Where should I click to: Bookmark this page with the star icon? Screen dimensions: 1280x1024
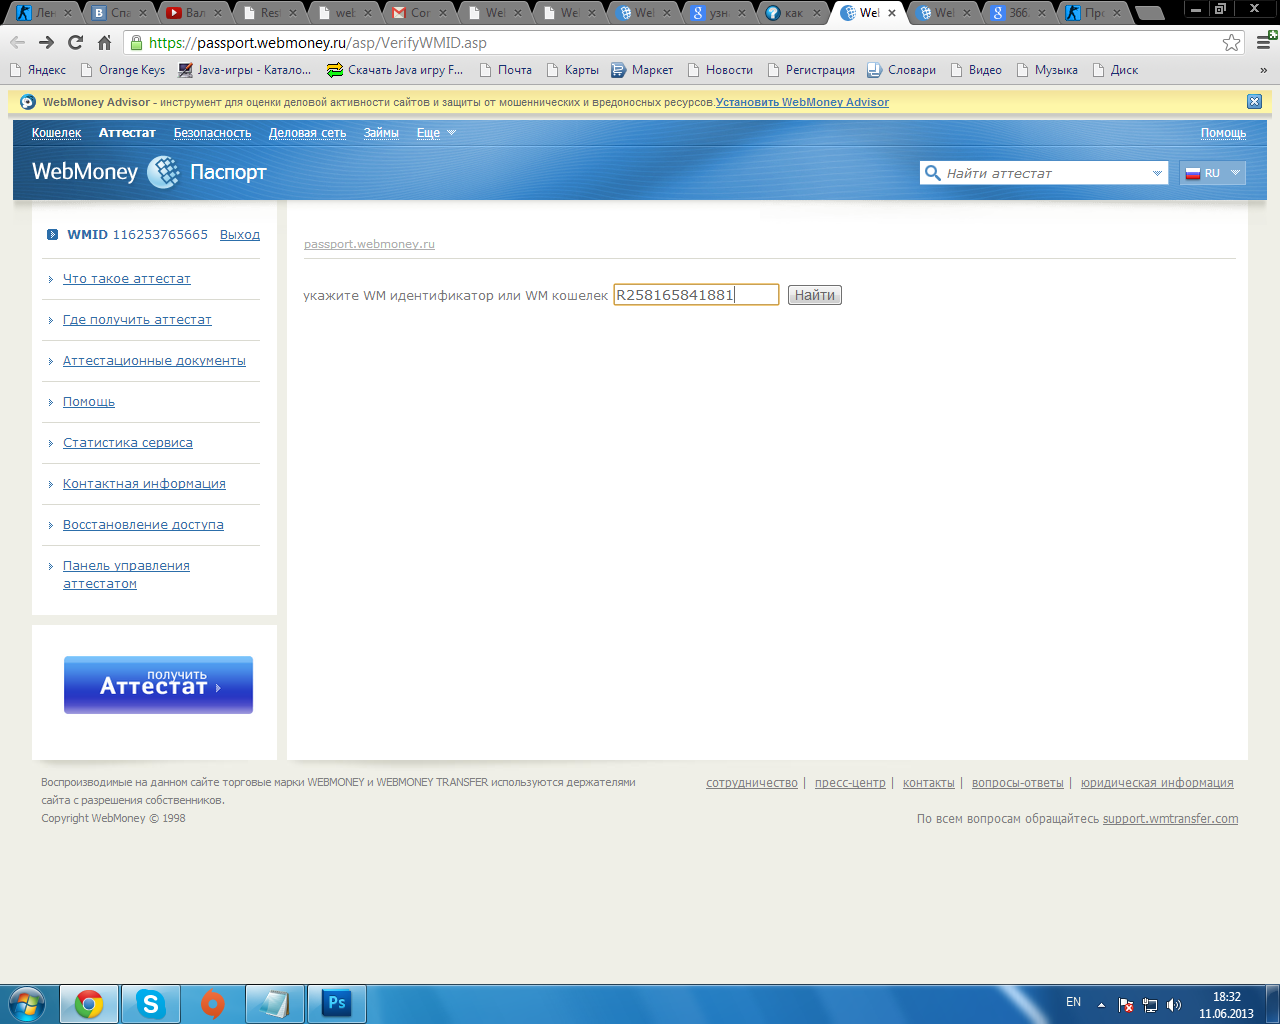[1231, 42]
